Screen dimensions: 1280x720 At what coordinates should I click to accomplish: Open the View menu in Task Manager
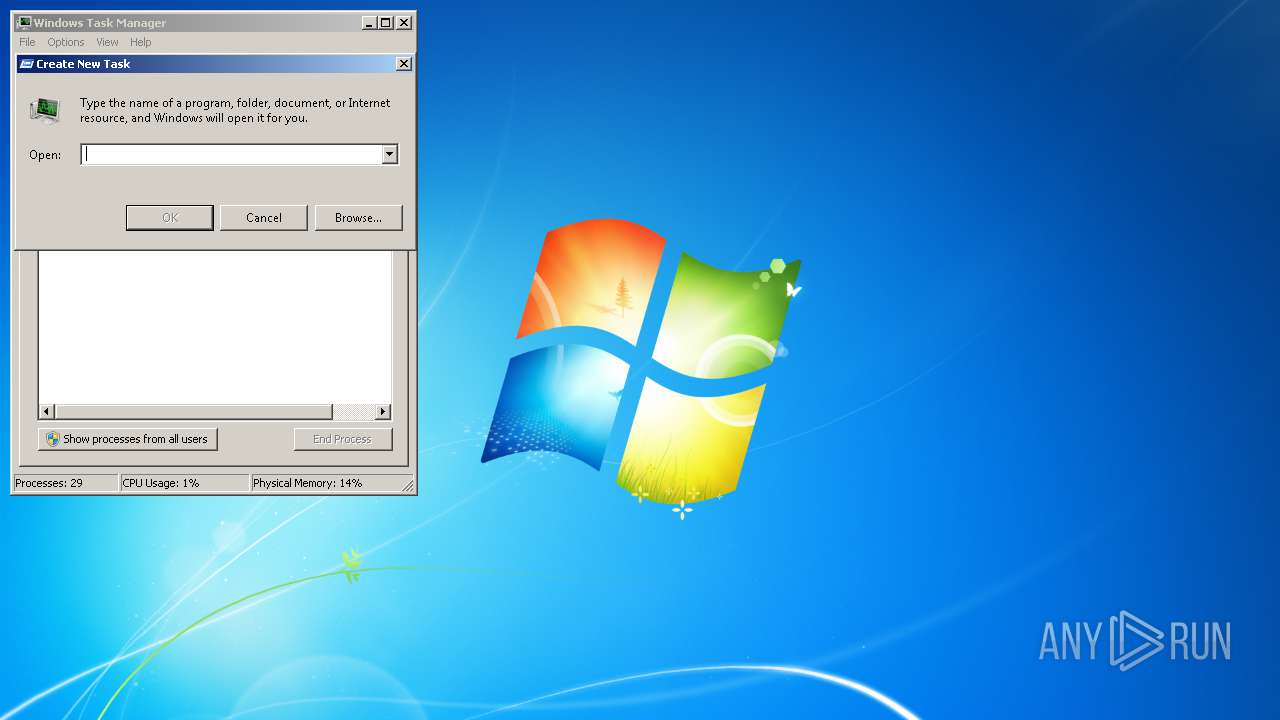pyautogui.click(x=107, y=42)
